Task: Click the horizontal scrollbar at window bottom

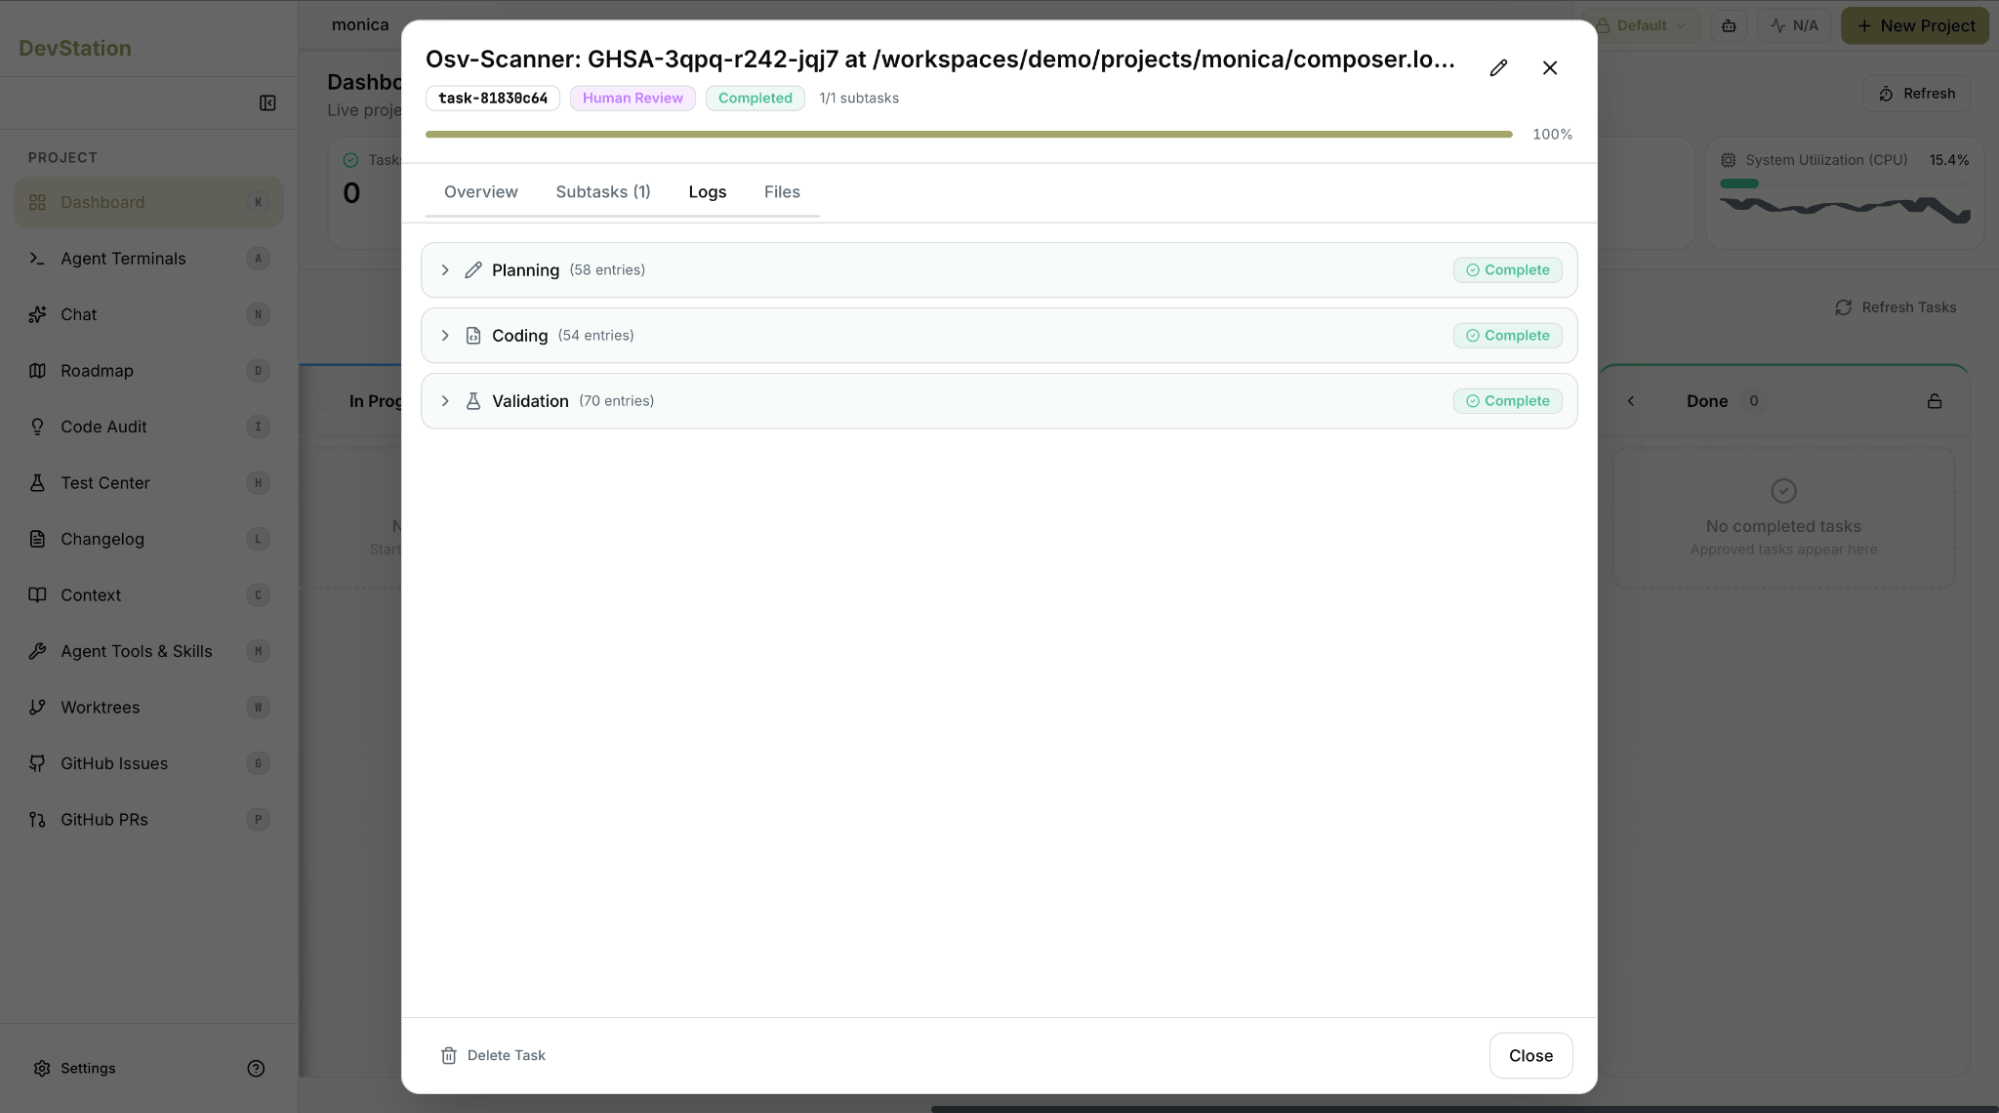Action: point(1463,1109)
